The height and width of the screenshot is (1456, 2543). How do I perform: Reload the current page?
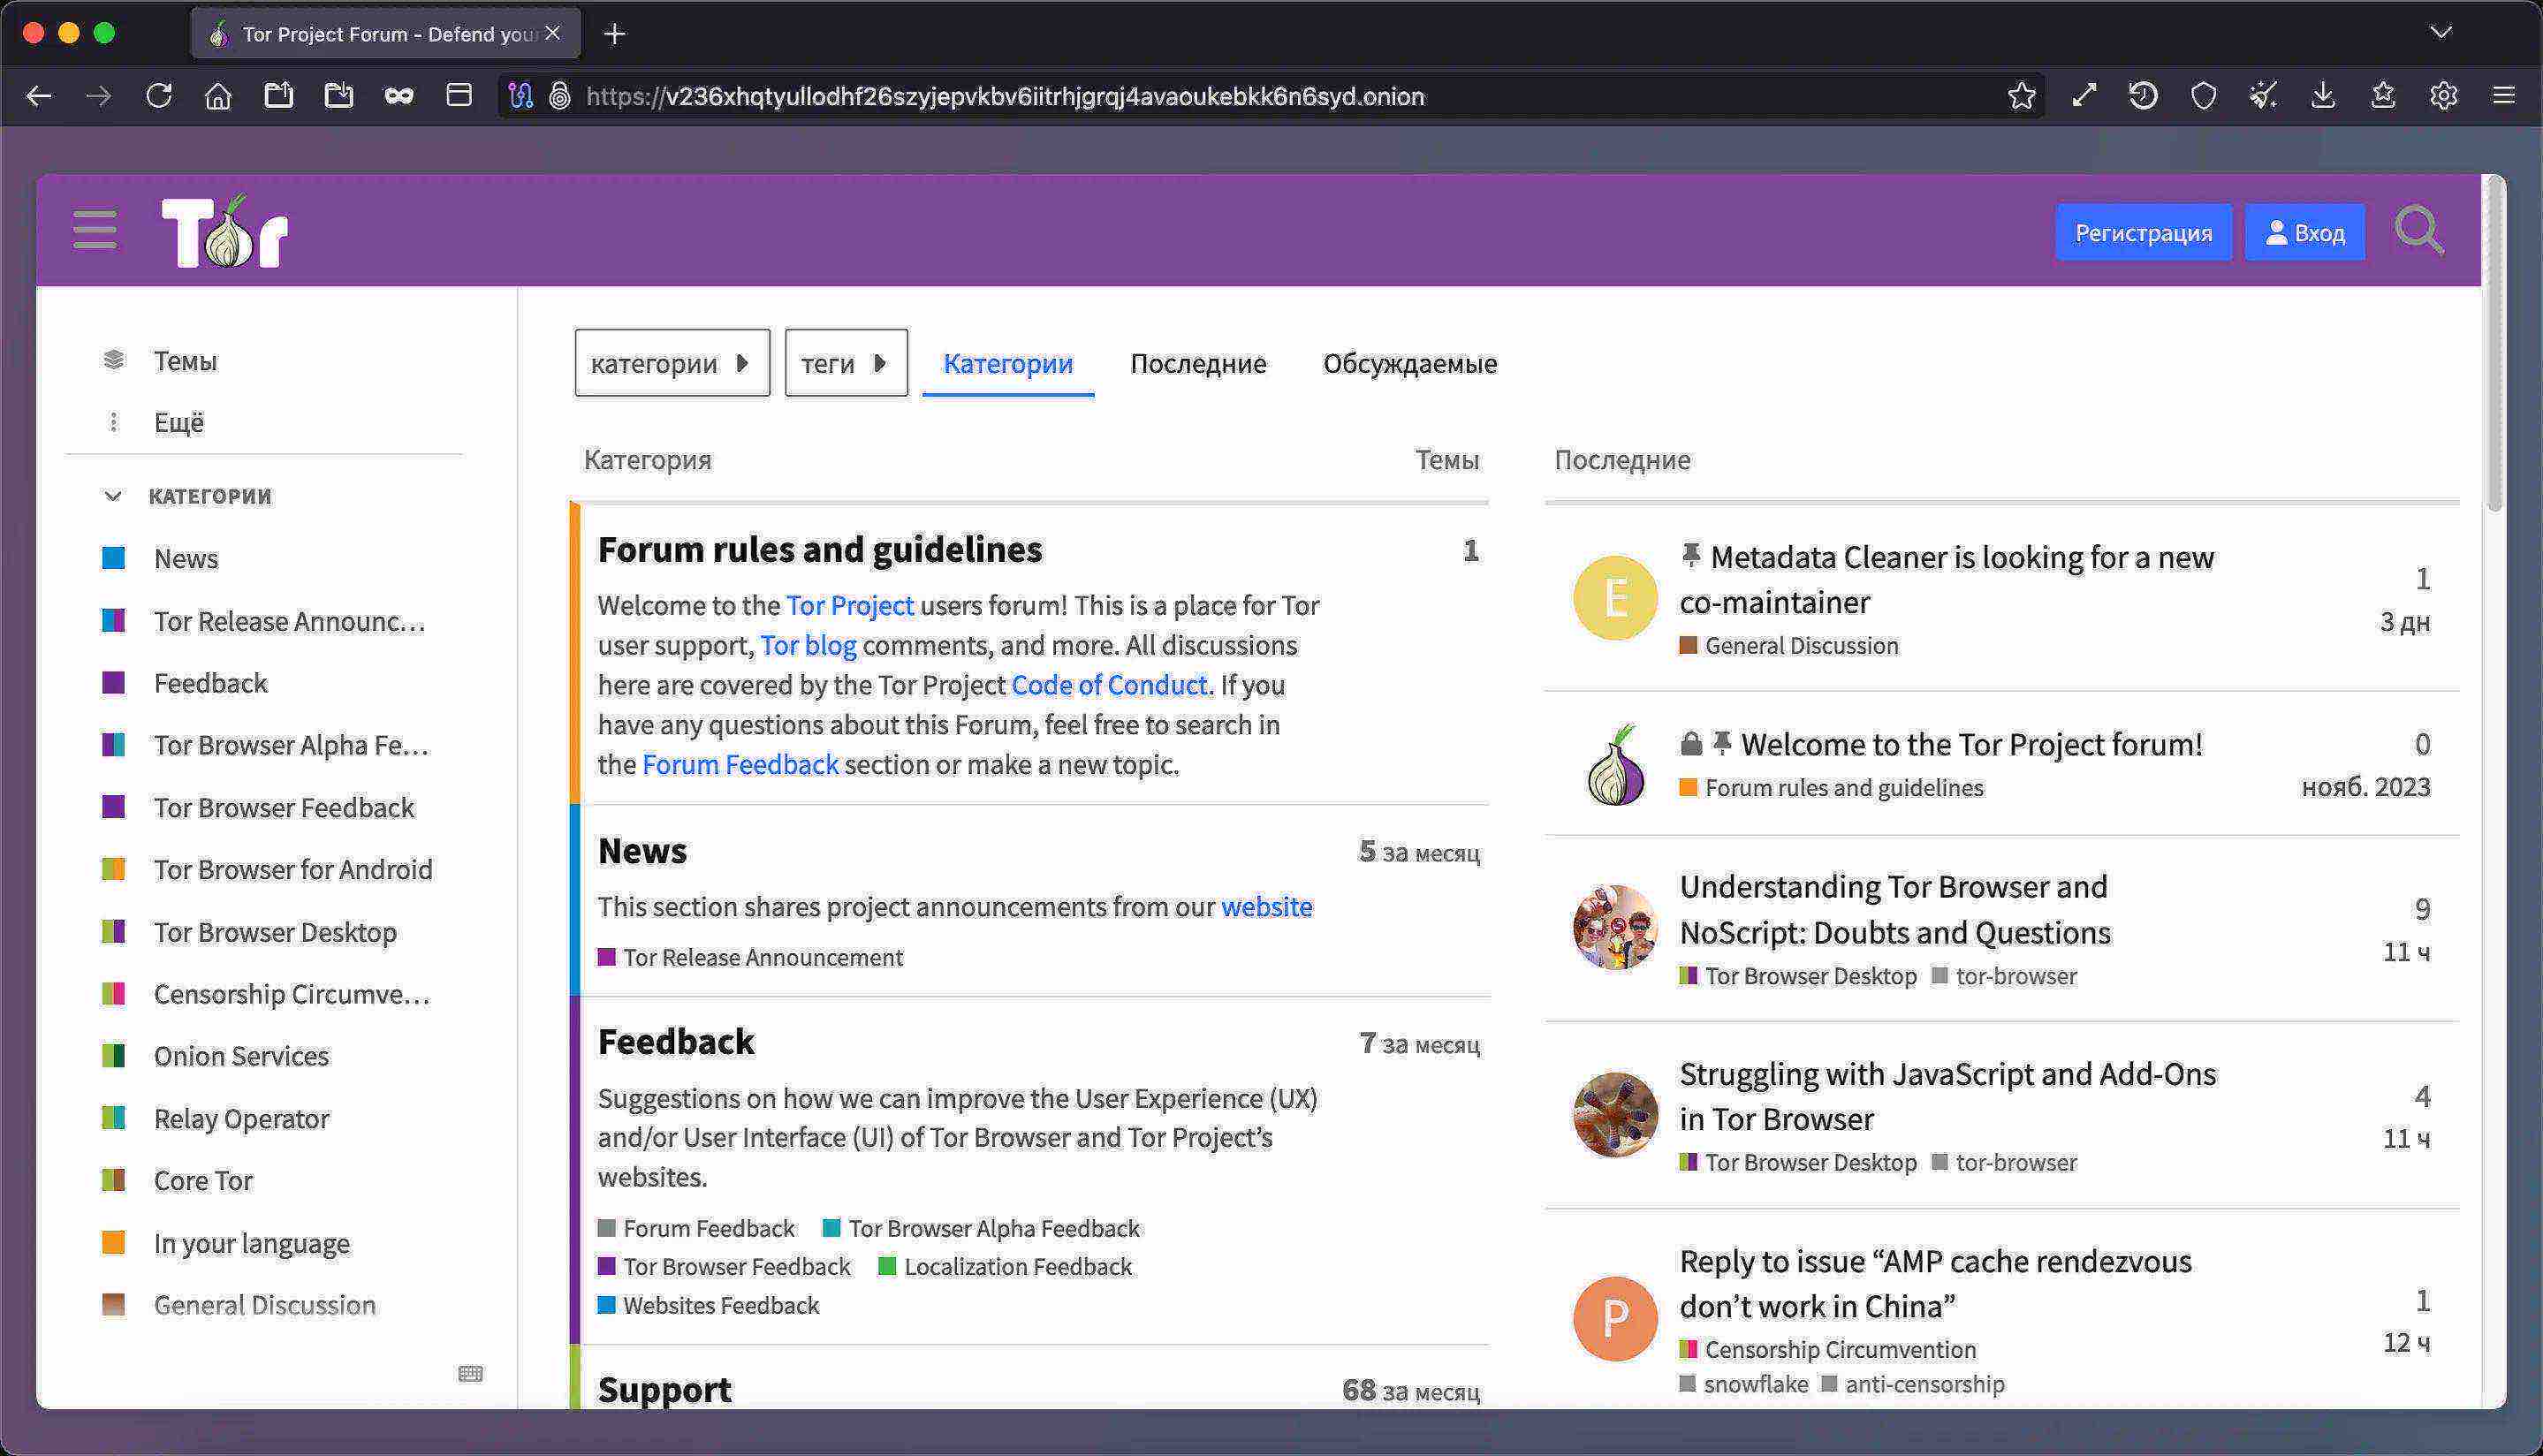[158, 96]
